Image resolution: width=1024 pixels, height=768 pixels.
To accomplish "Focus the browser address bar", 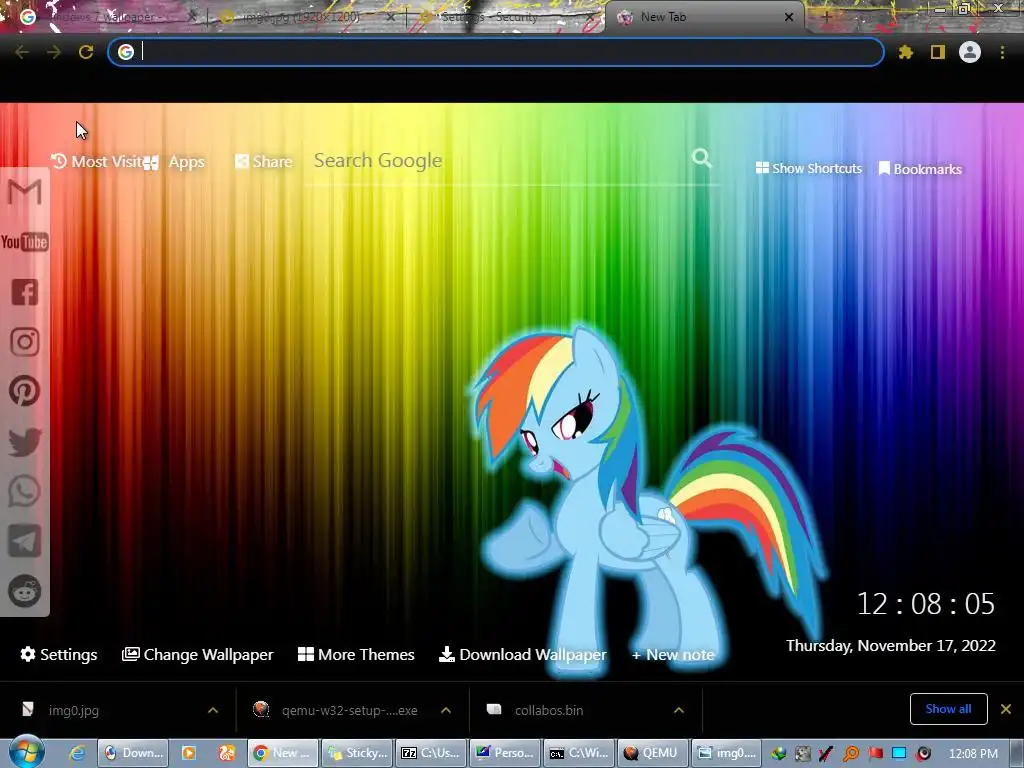I will (496, 52).
